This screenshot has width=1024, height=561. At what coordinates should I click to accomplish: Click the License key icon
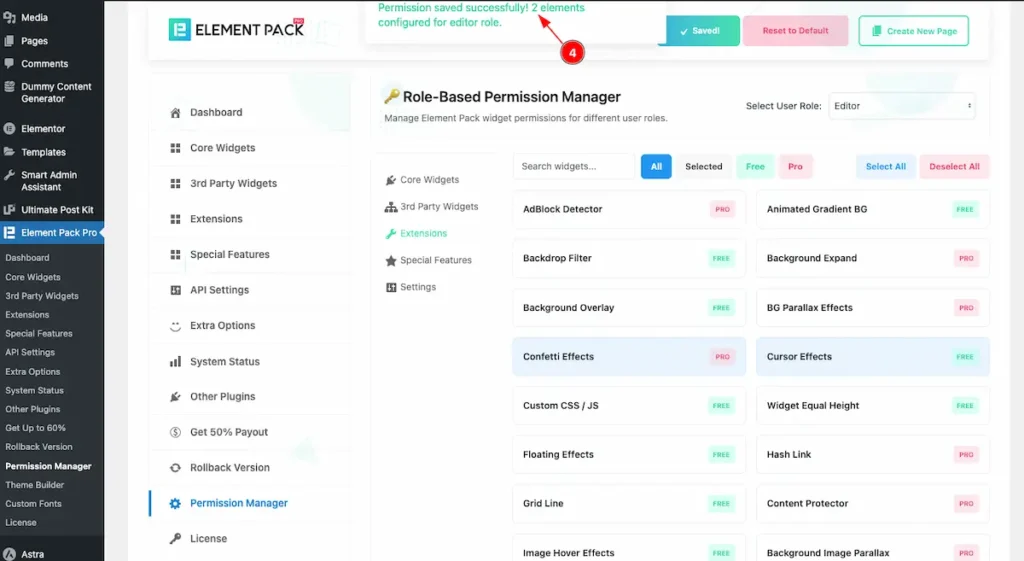pyautogui.click(x=175, y=539)
